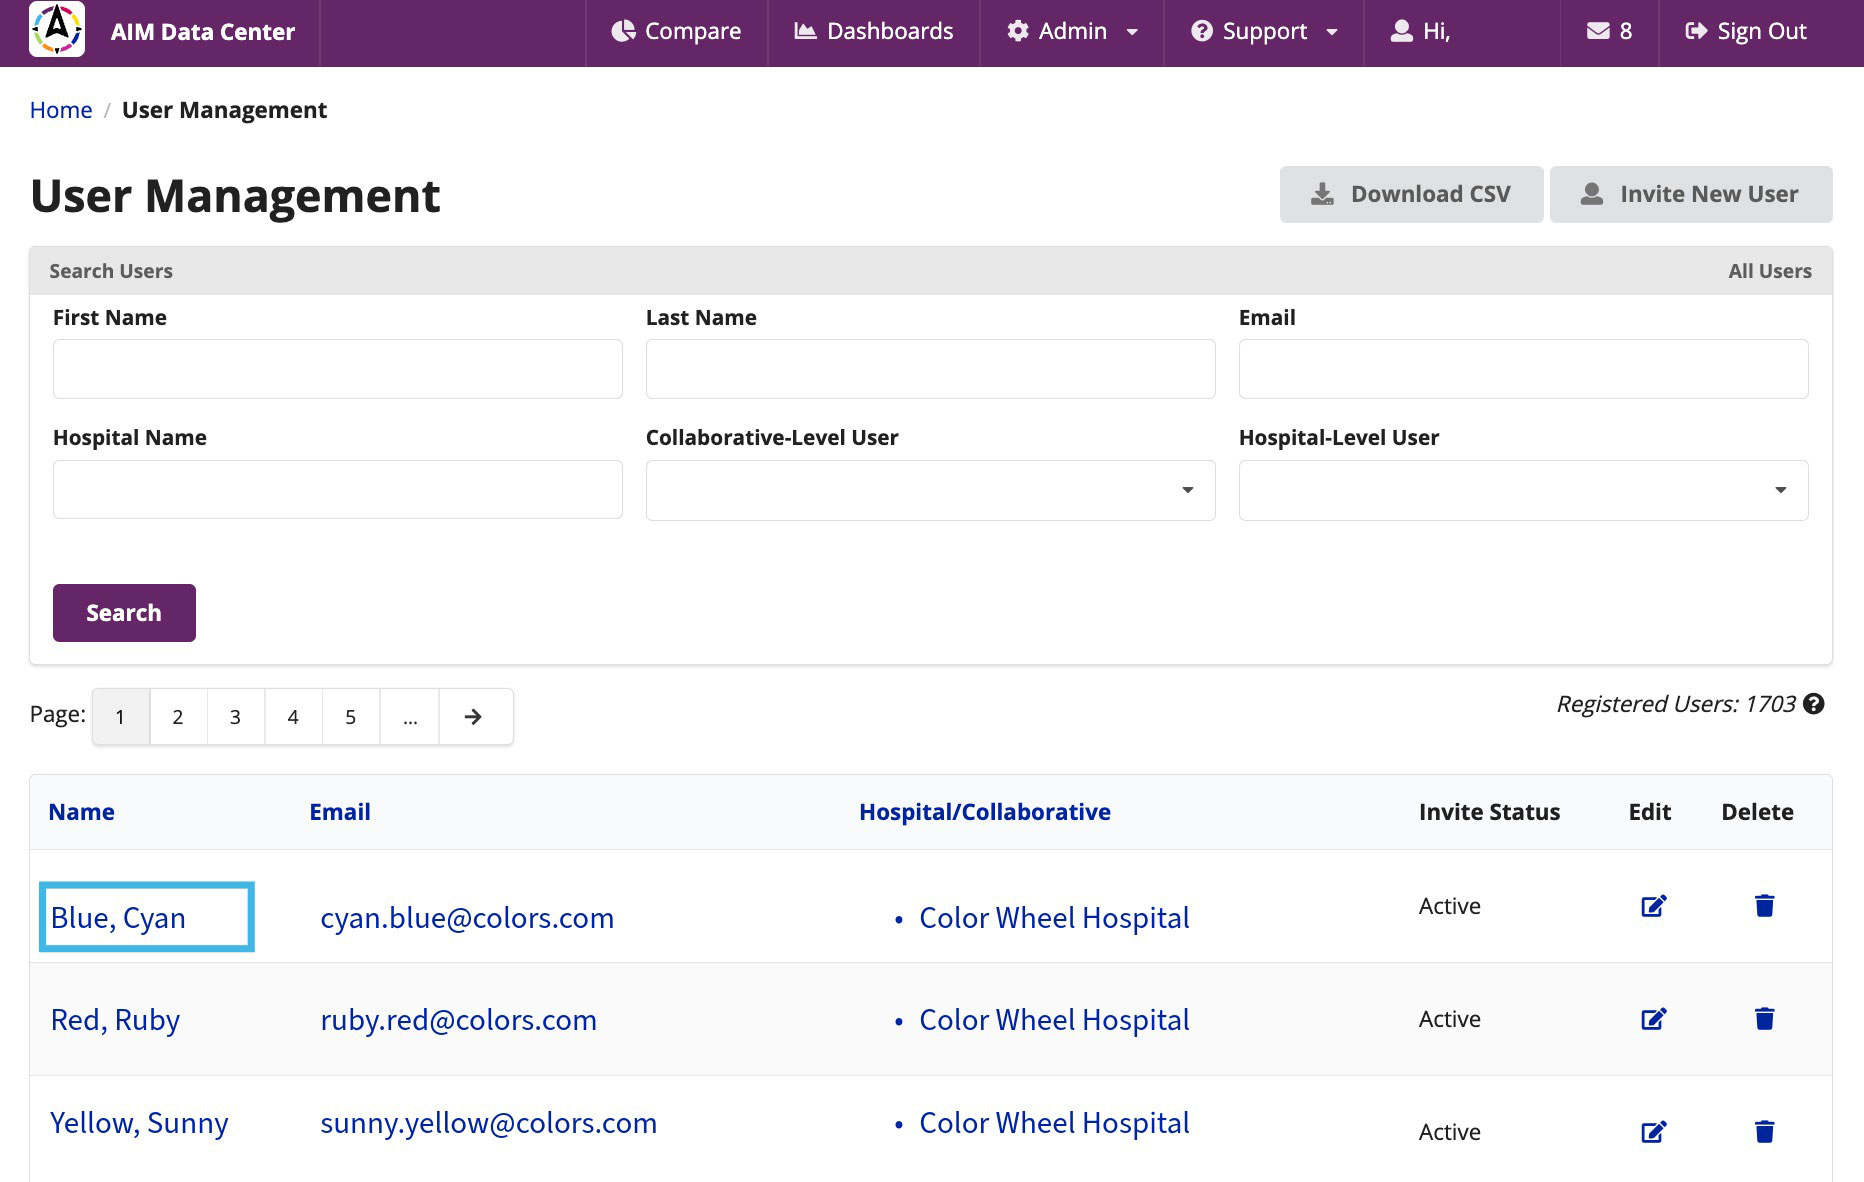Sign Out of the data center
The width and height of the screenshot is (1864, 1182).
tap(1746, 31)
